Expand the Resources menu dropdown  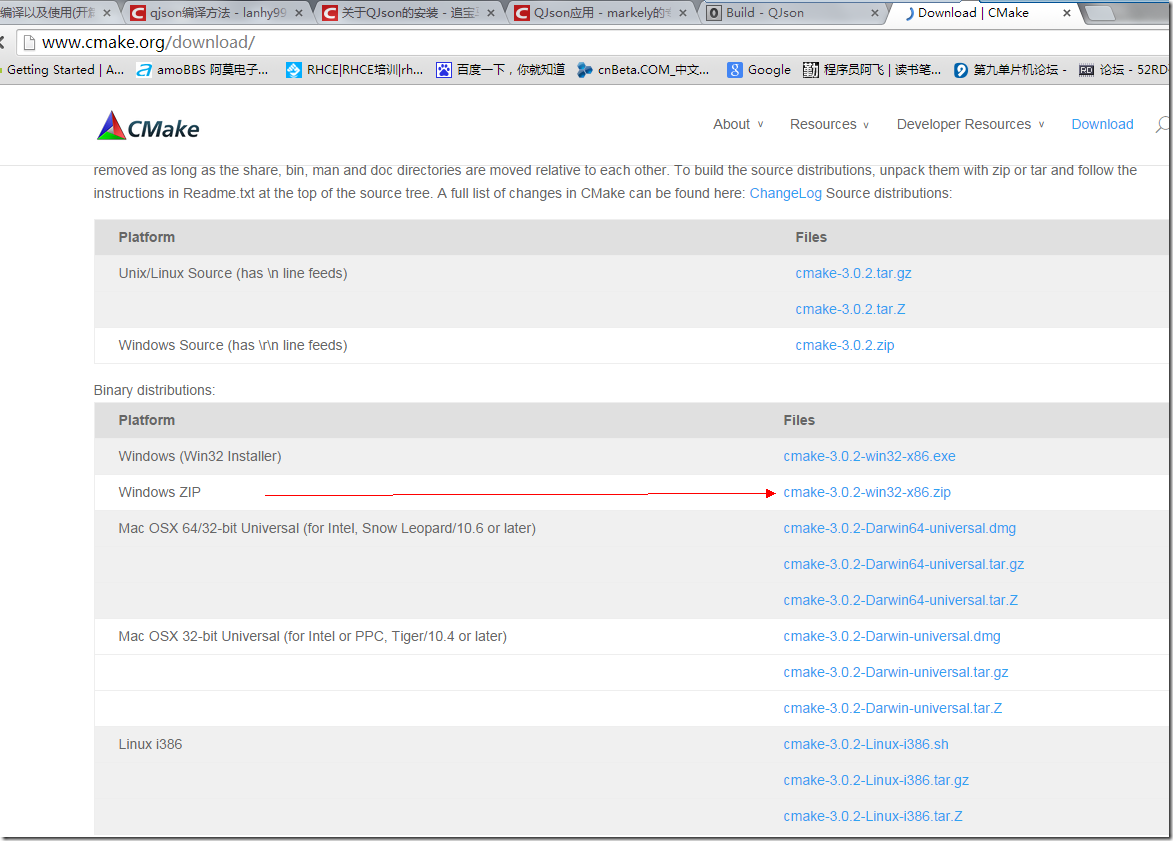(x=829, y=124)
